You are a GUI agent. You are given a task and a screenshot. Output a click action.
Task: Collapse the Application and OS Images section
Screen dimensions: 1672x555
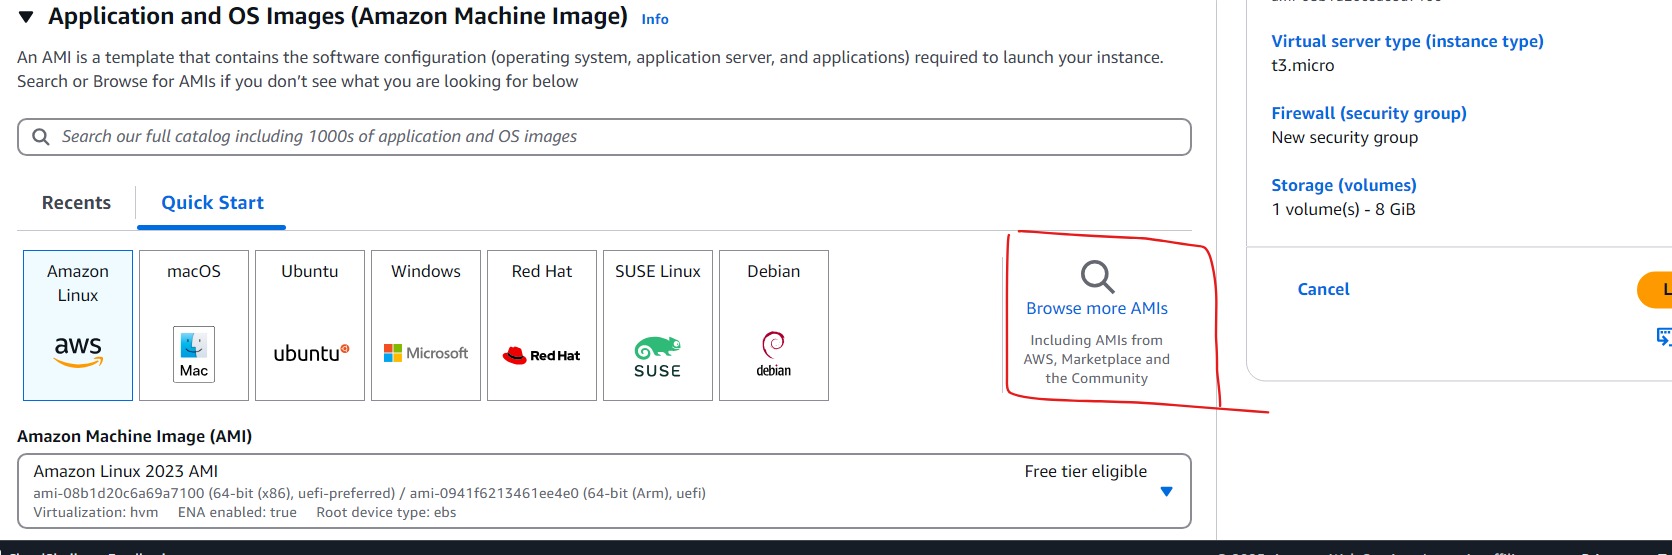point(26,17)
